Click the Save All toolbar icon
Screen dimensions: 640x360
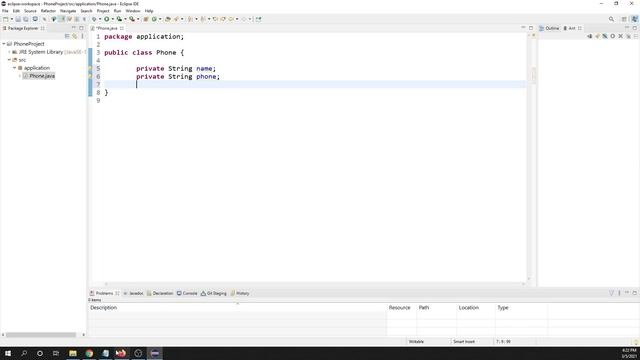25,19
